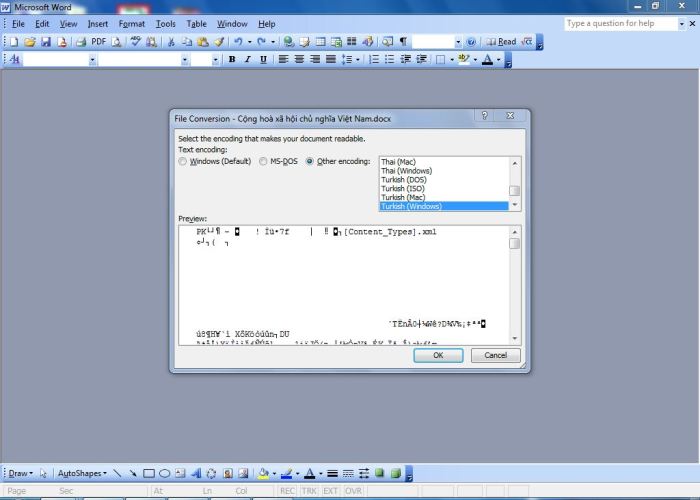Select the Windows (Default) encoding radio
Viewport: 700px width, 500px height.
[183, 162]
